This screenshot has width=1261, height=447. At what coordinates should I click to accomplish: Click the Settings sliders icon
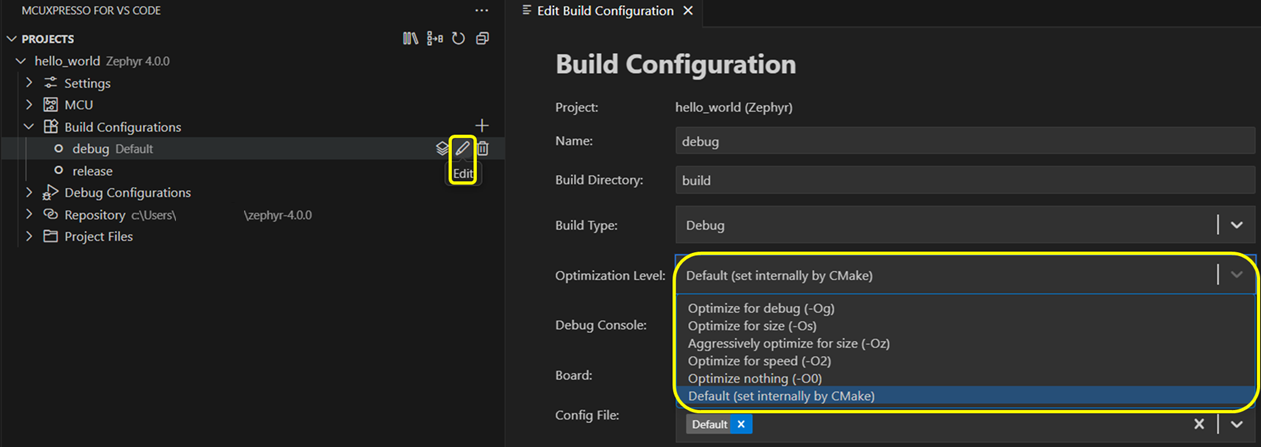51,83
